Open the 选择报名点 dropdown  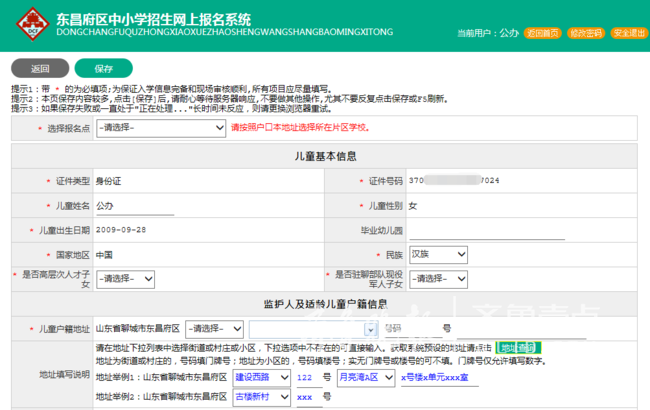(x=161, y=128)
